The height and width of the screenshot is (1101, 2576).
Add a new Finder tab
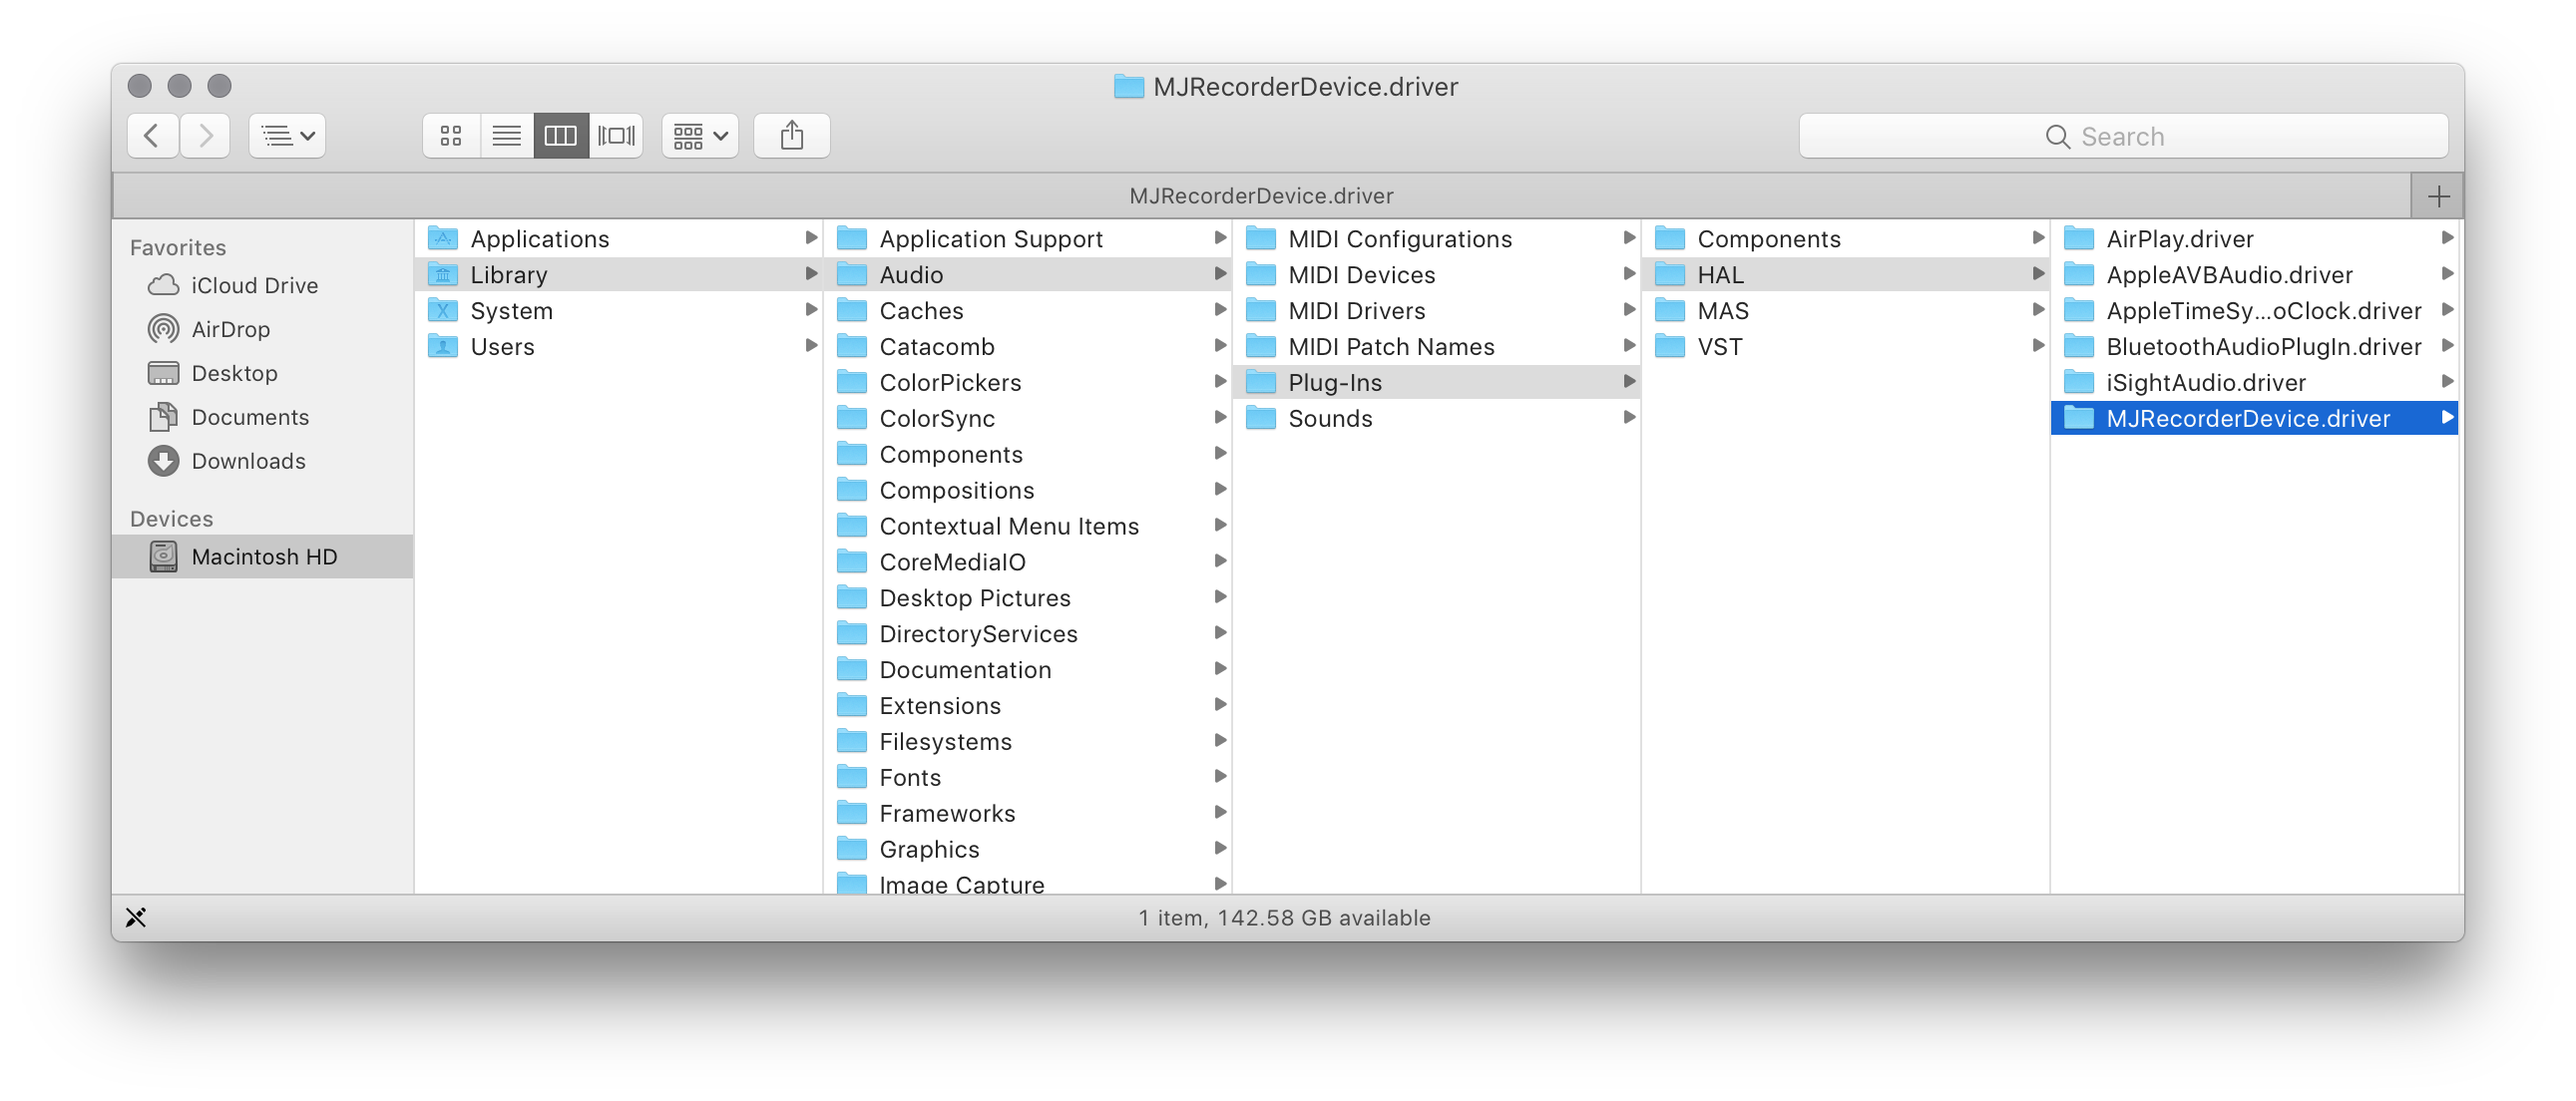(x=2438, y=196)
